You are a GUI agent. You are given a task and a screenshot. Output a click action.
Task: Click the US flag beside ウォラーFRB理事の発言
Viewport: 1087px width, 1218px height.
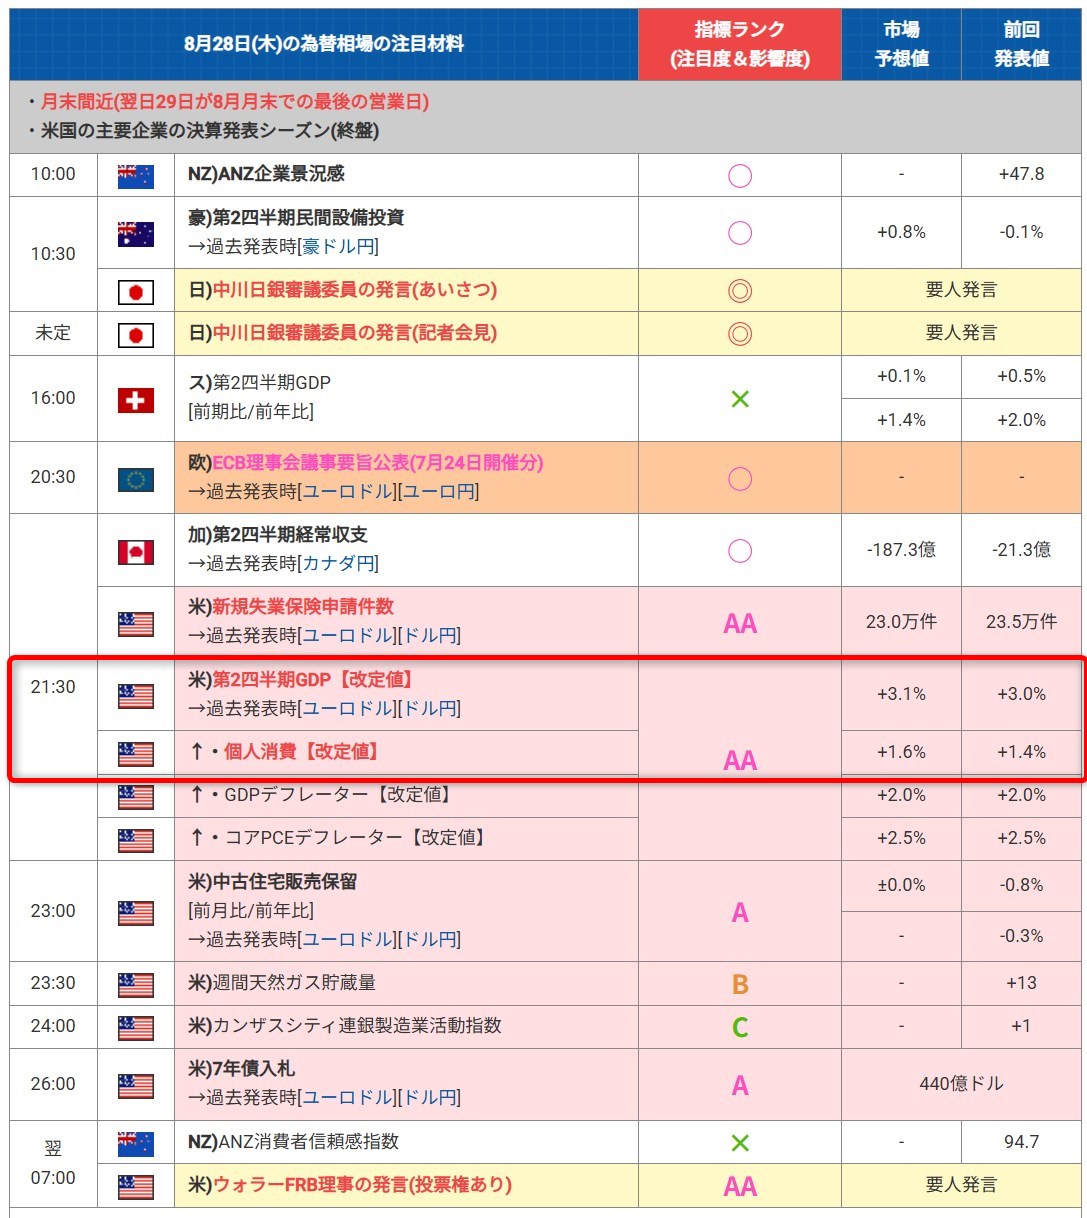coord(136,1187)
